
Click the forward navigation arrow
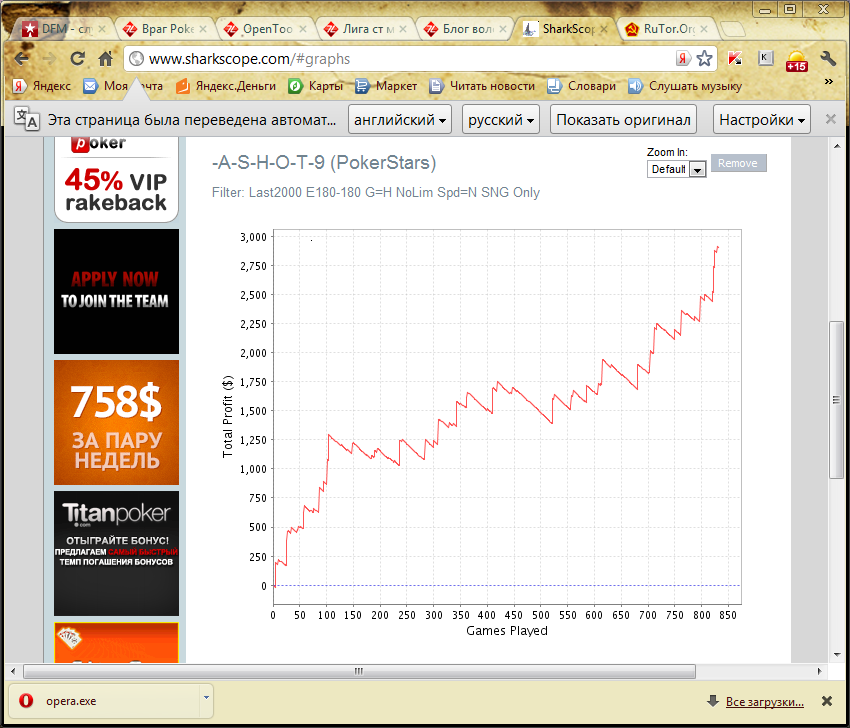click(49, 59)
